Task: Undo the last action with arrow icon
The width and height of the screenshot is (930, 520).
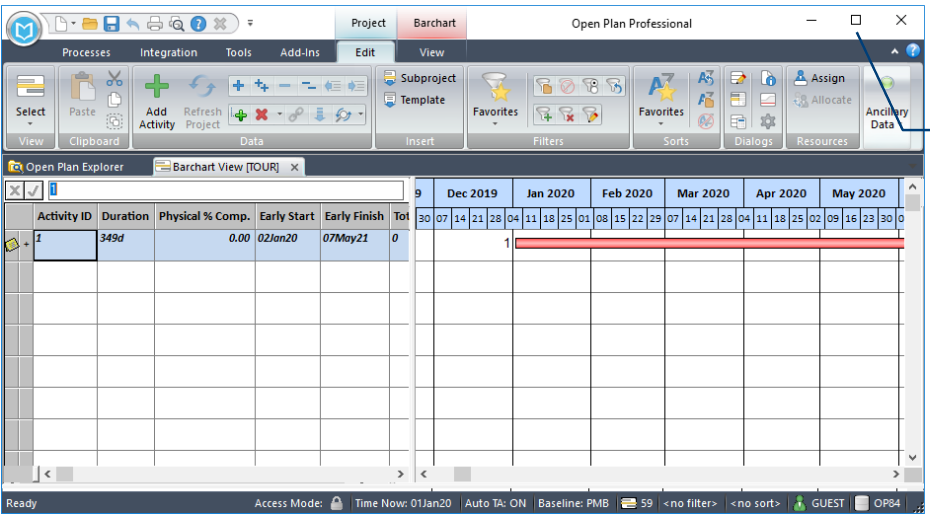Action: pos(133,24)
